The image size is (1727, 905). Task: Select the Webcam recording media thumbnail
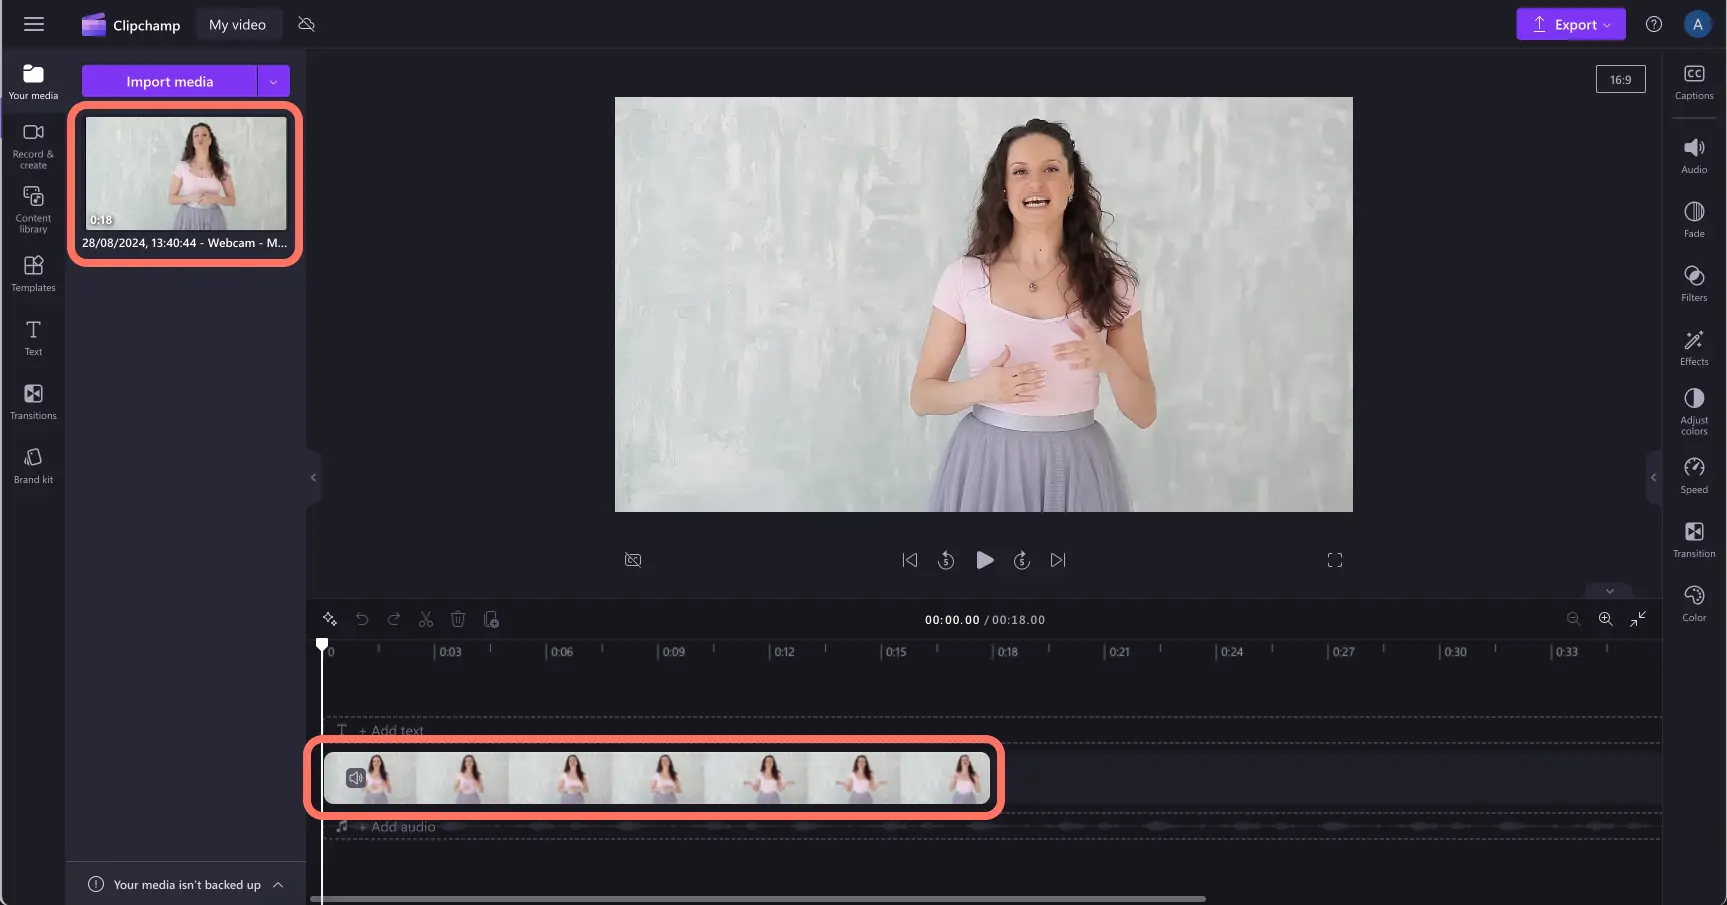(x=186, y=173)
